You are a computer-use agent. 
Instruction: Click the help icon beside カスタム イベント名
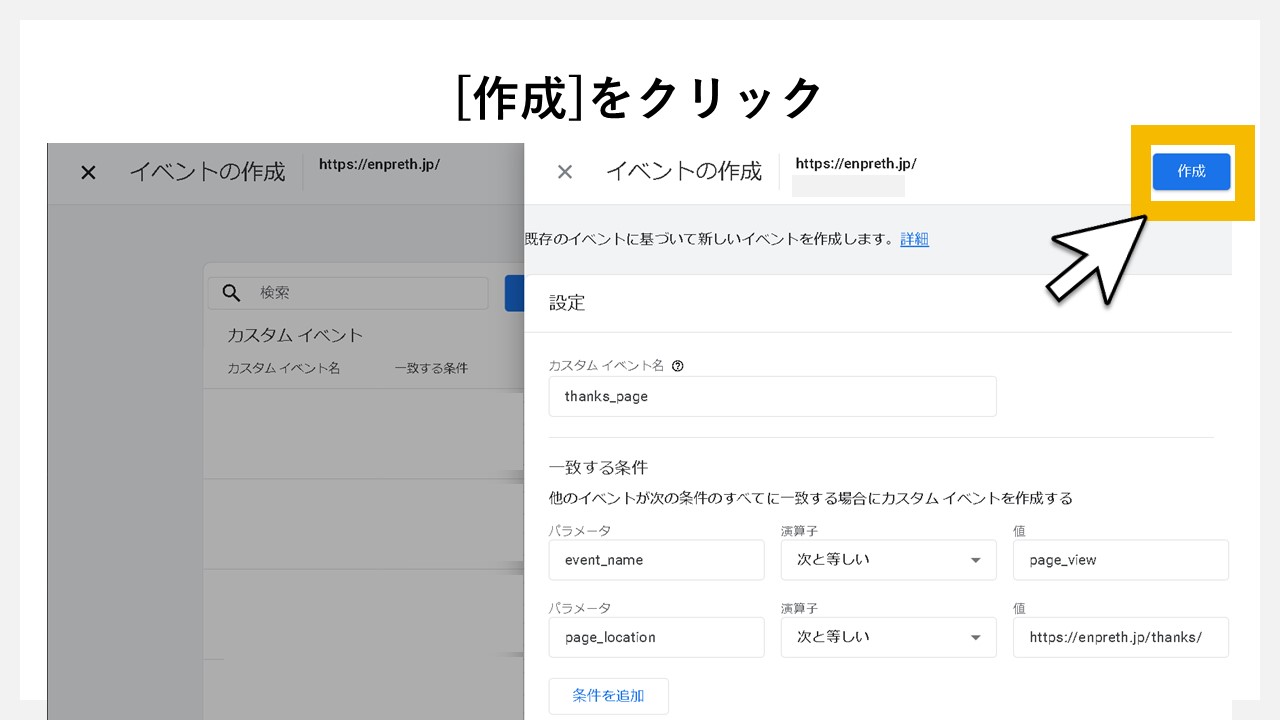[x=678, y=365]
